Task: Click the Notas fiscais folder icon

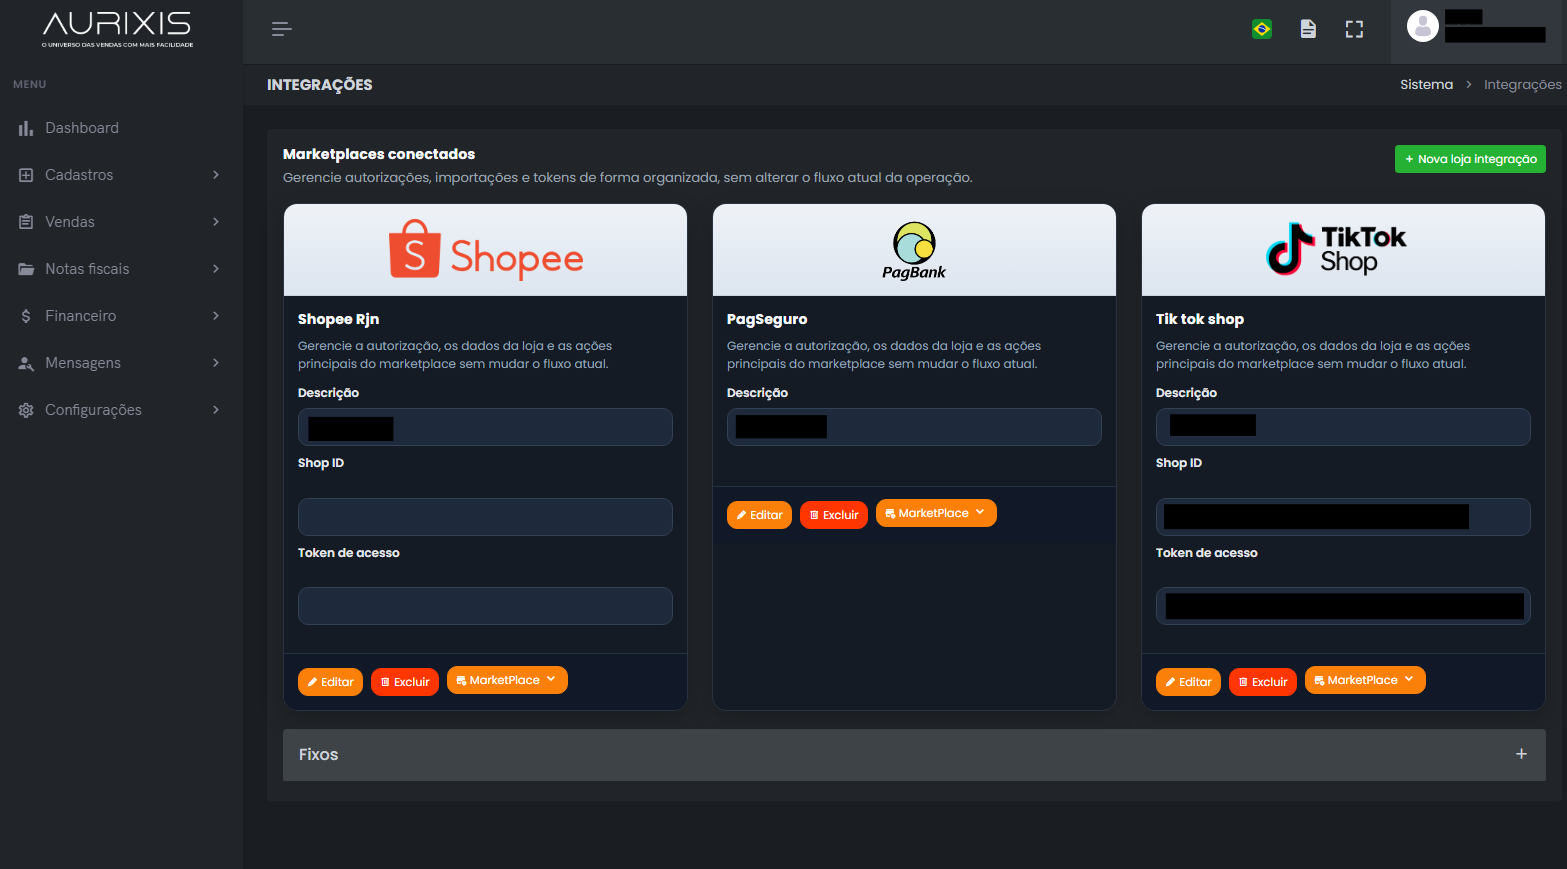Action: (x=26, y=269)
